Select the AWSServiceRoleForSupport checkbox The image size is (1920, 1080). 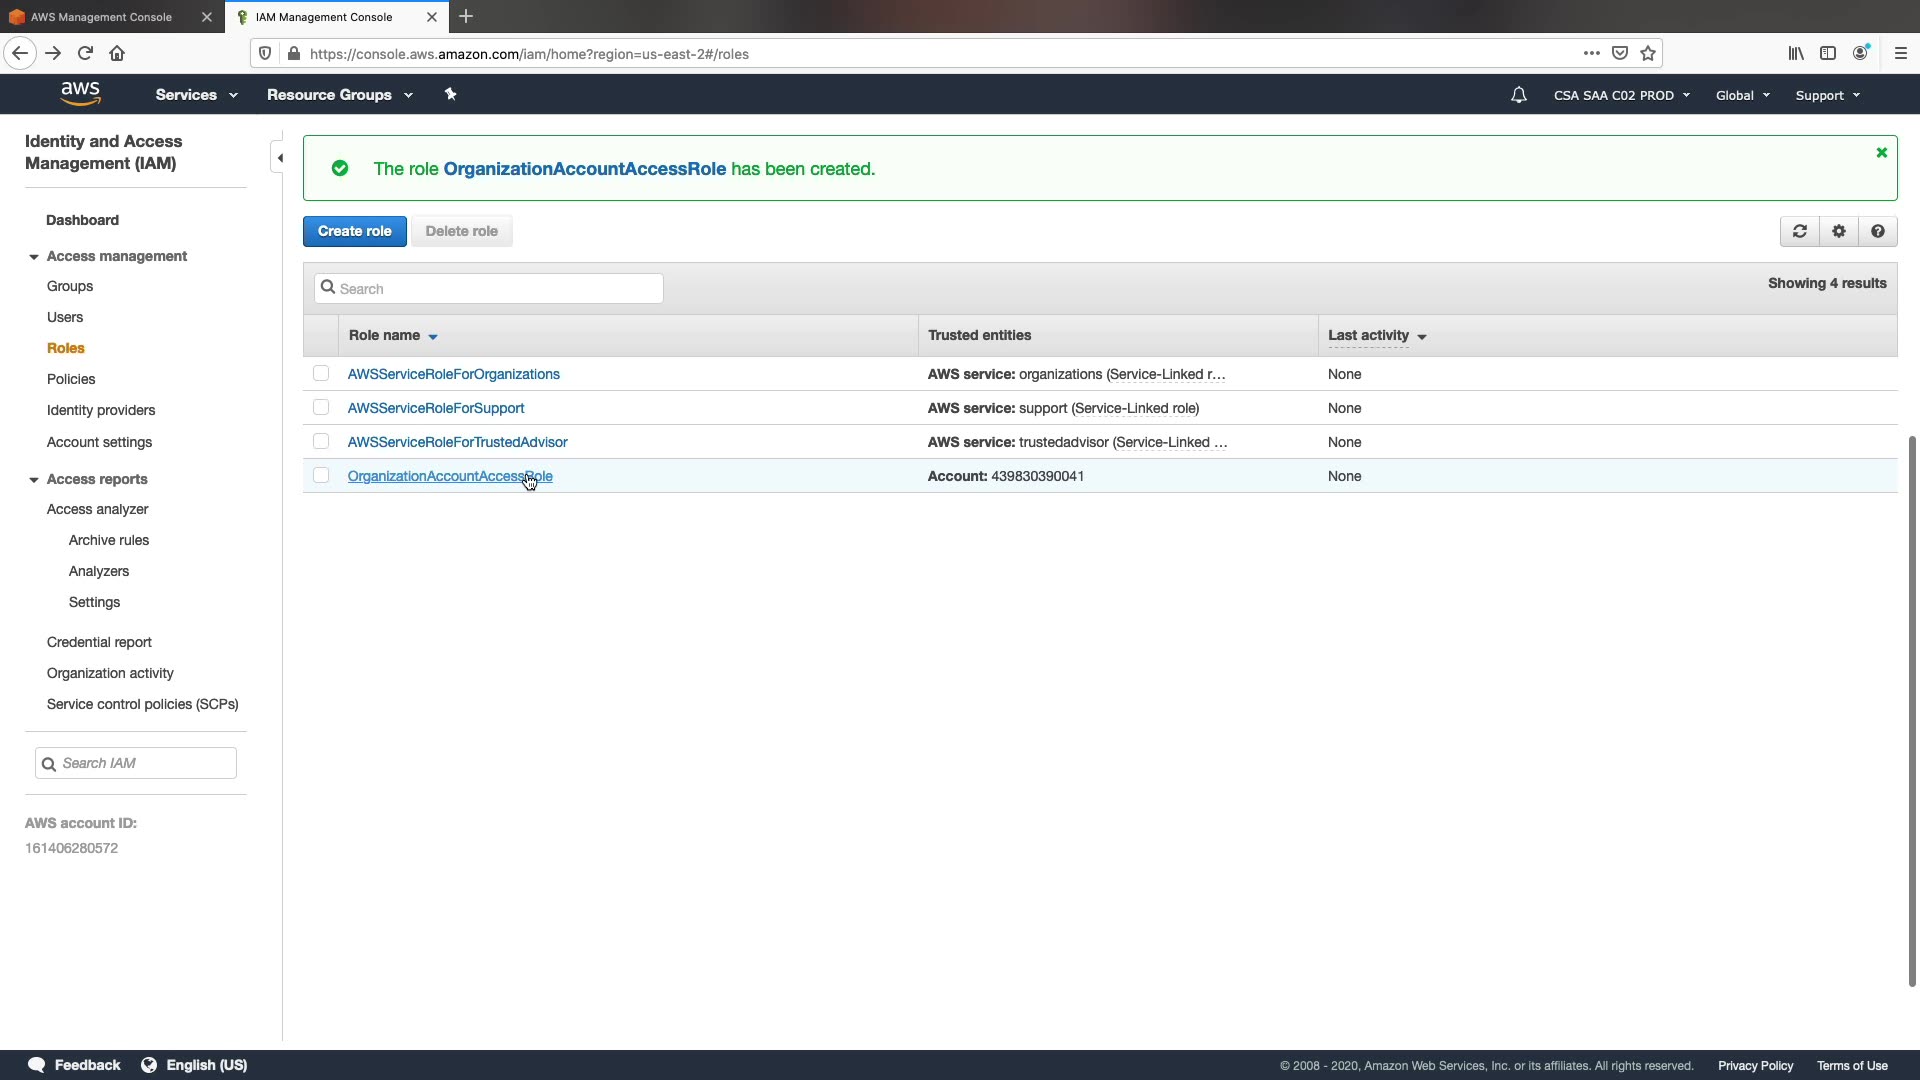tap(321, 408)
